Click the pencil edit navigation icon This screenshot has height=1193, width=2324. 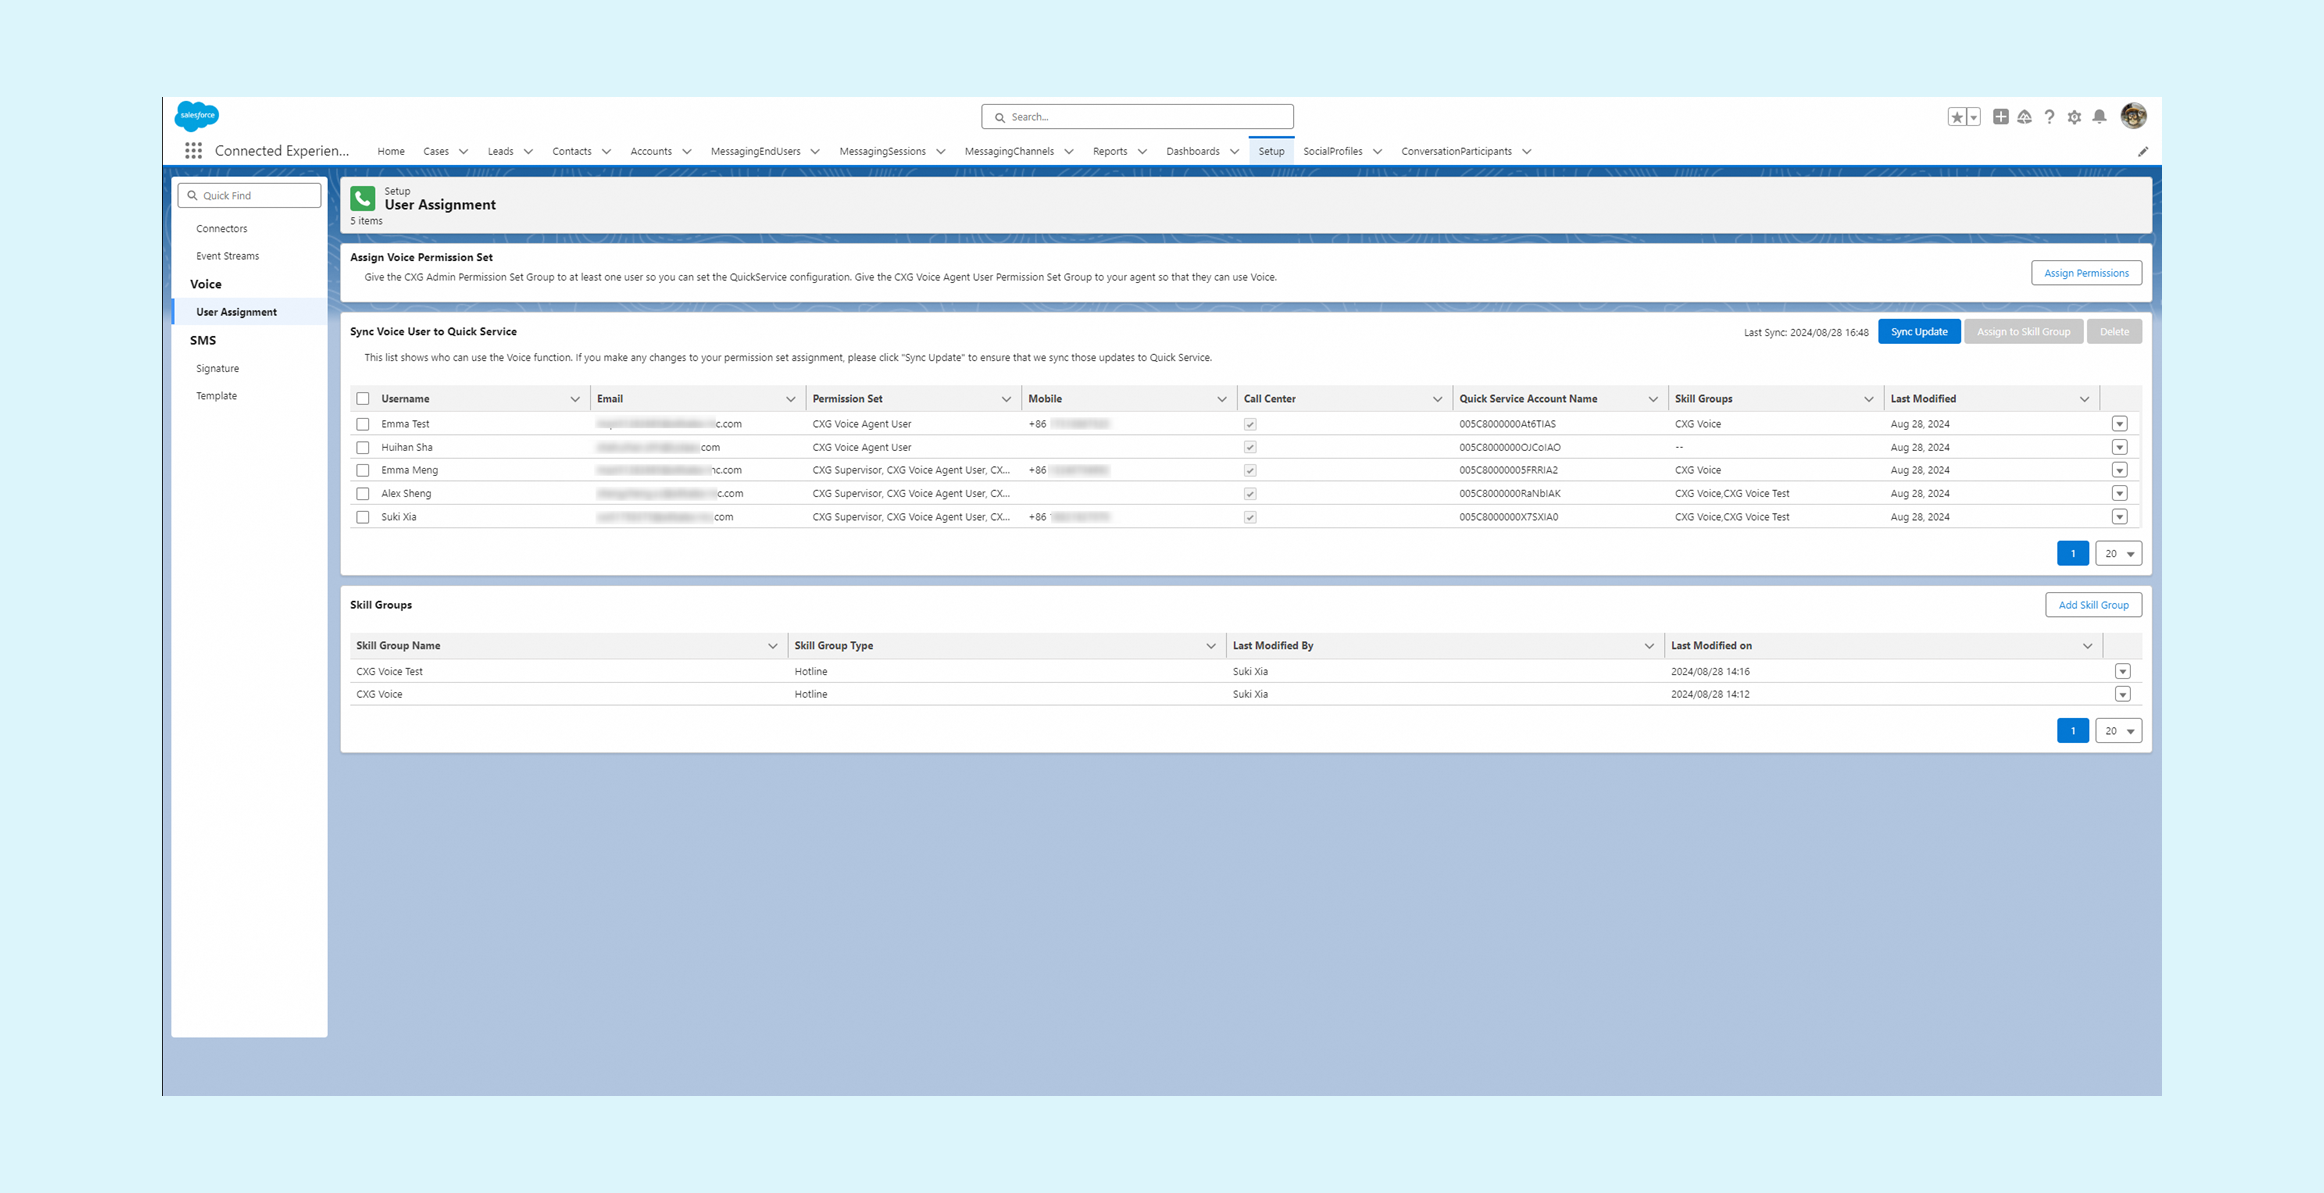pos(2143,152)
